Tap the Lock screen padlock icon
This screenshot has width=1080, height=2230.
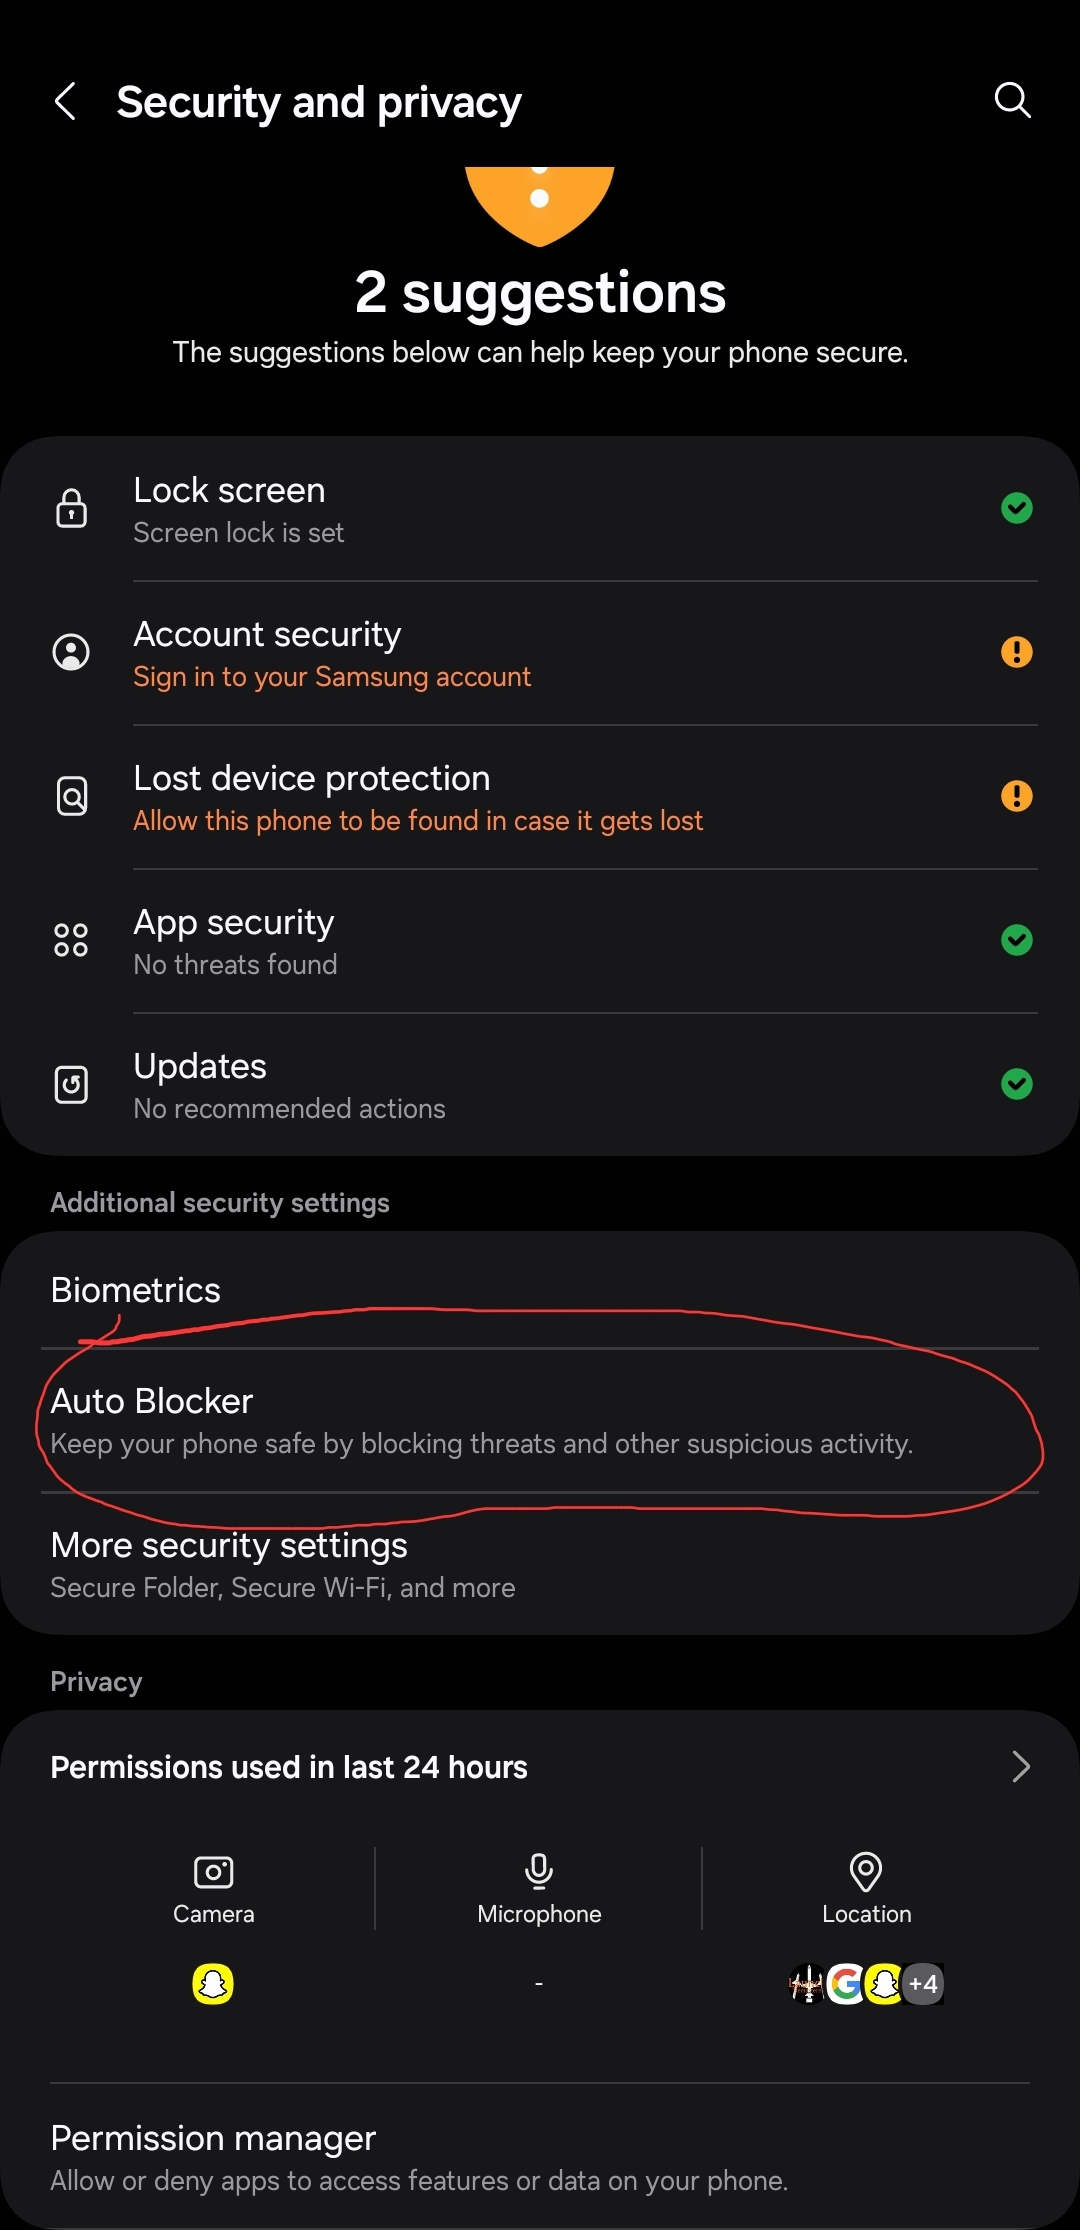[x=71, y=508]
